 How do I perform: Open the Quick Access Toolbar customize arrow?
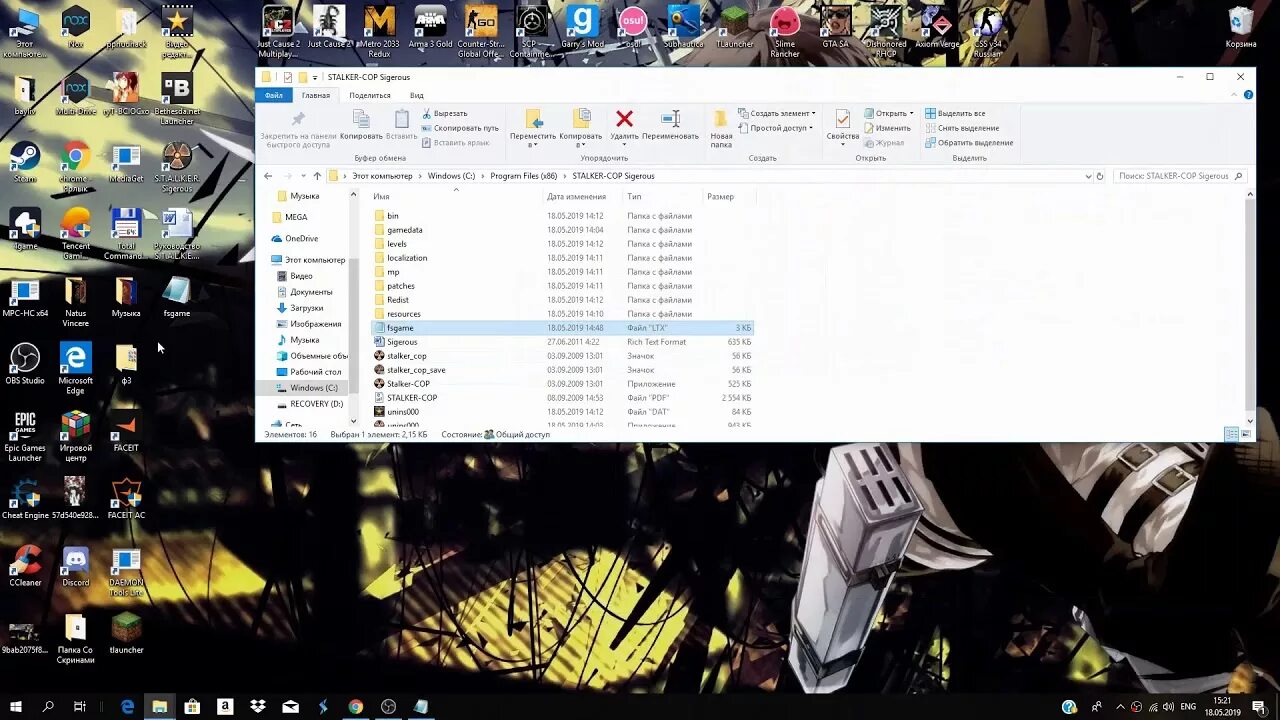coord(316,77)
